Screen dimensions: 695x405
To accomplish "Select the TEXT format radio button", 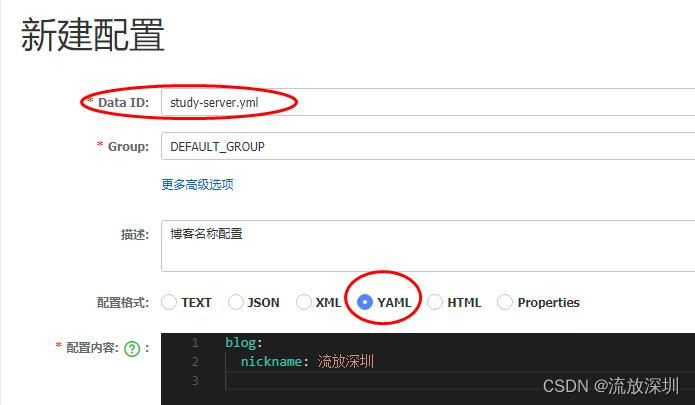I will (169, 302).
